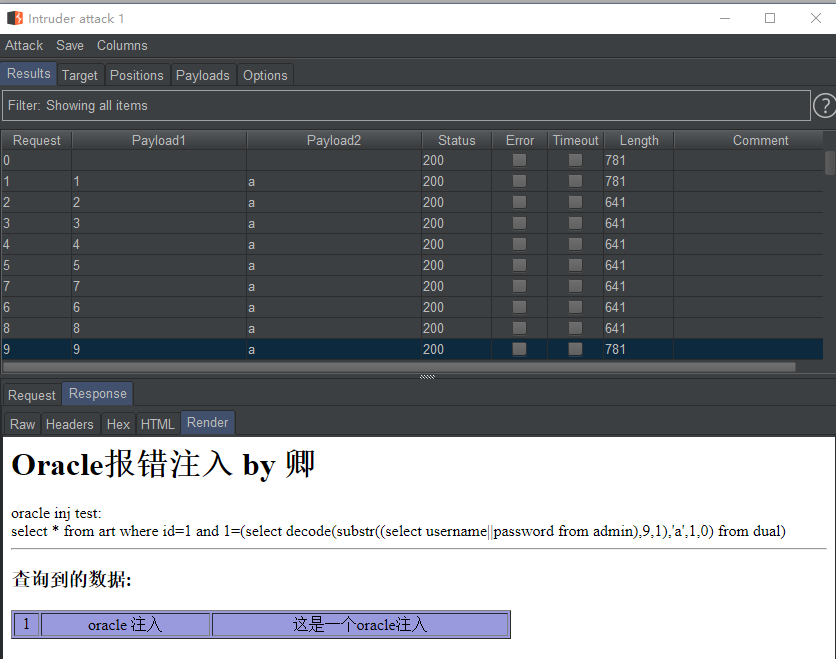This screenshot has height=659, width=836.
Task: Sort by the Error column header
Action: [520, 140]
